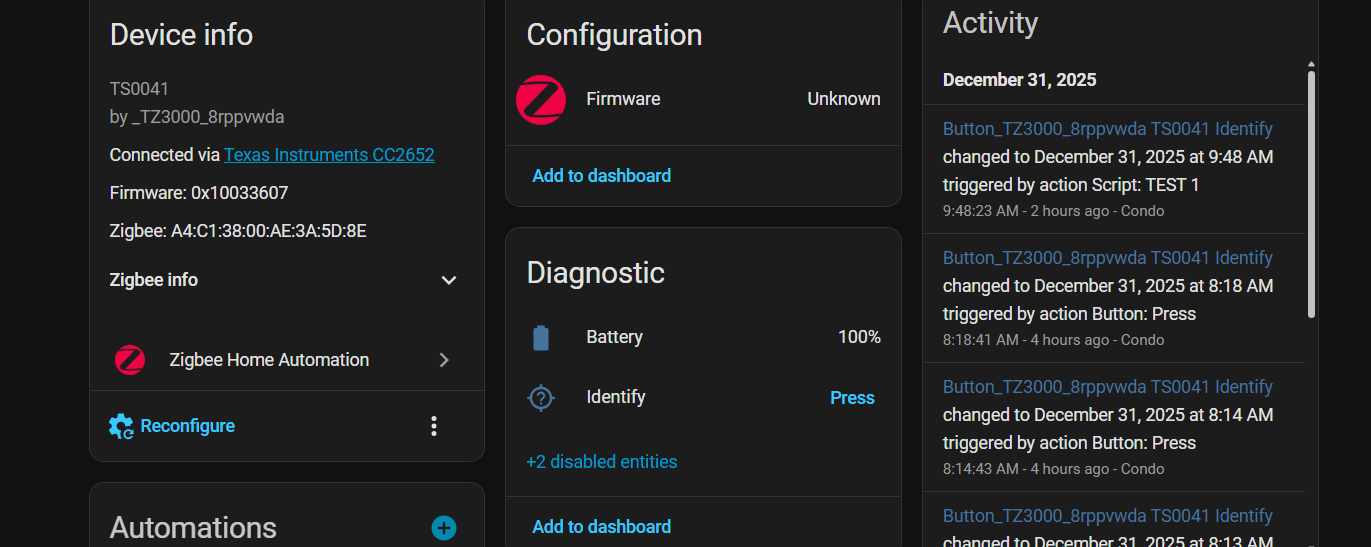Open the 8:14 AM Identify activity entry
This screenshot has width=1371, height=547.
click(1107, 387)
